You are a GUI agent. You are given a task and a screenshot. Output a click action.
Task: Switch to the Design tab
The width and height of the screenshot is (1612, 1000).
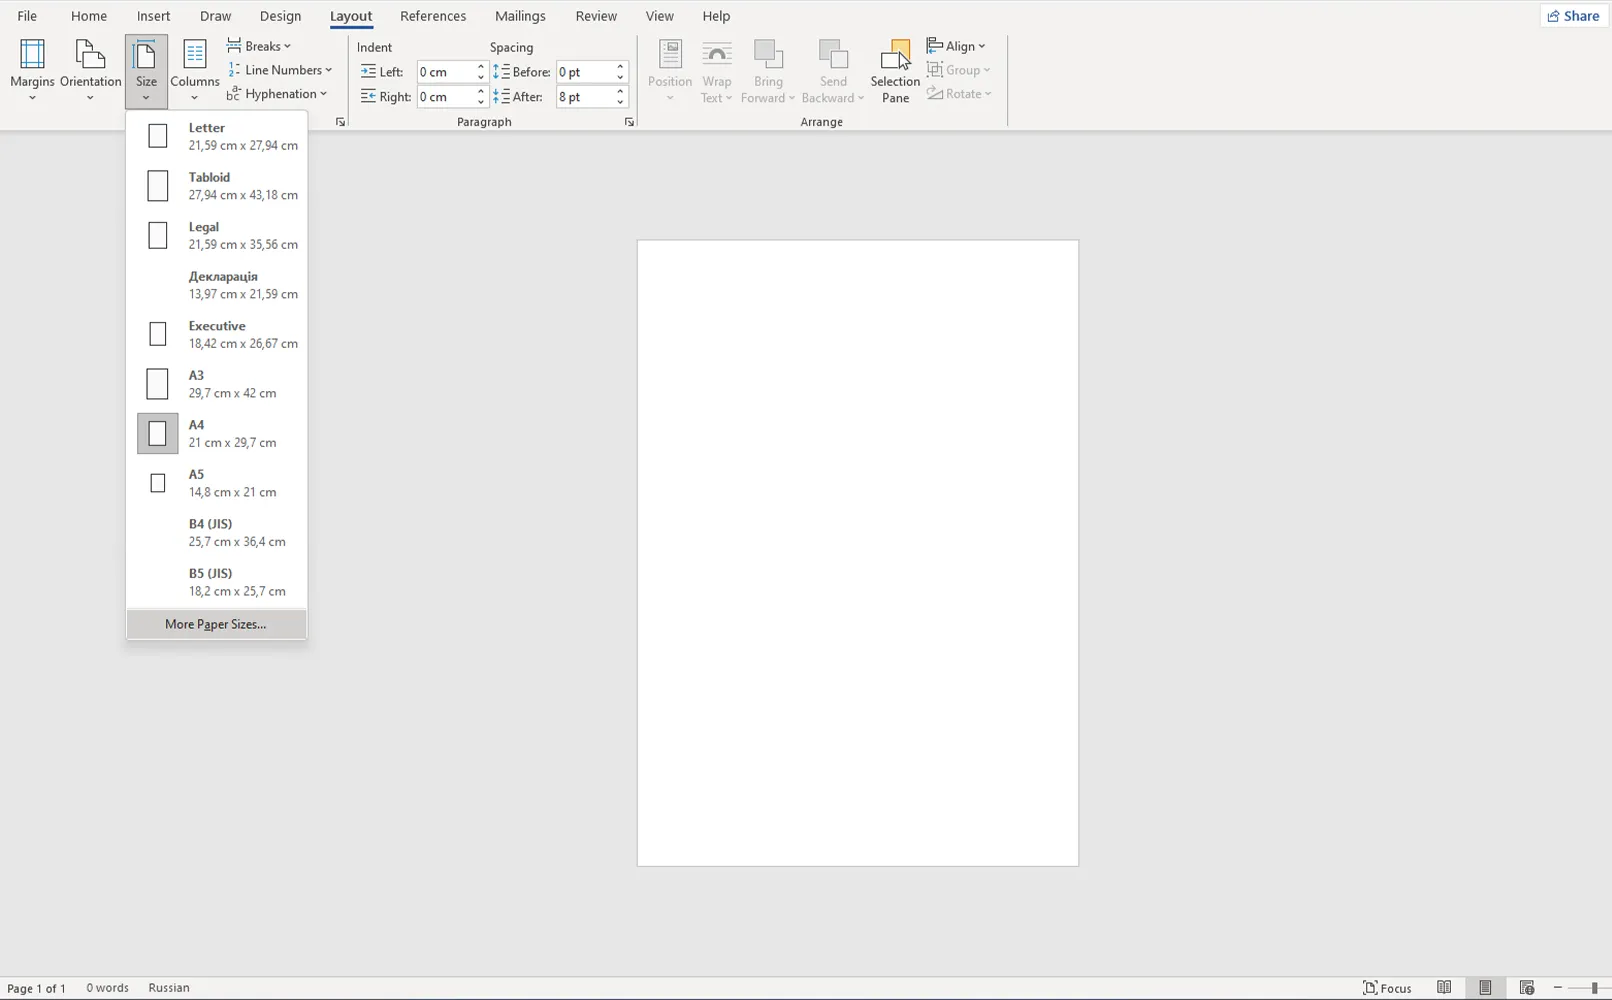pos(280,16)
